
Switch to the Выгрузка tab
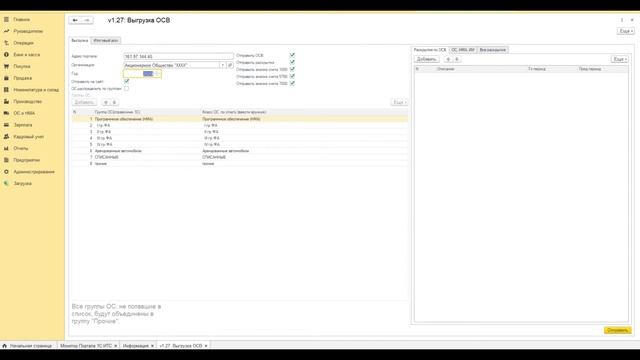pyautogui.click(x=80, y=40)
